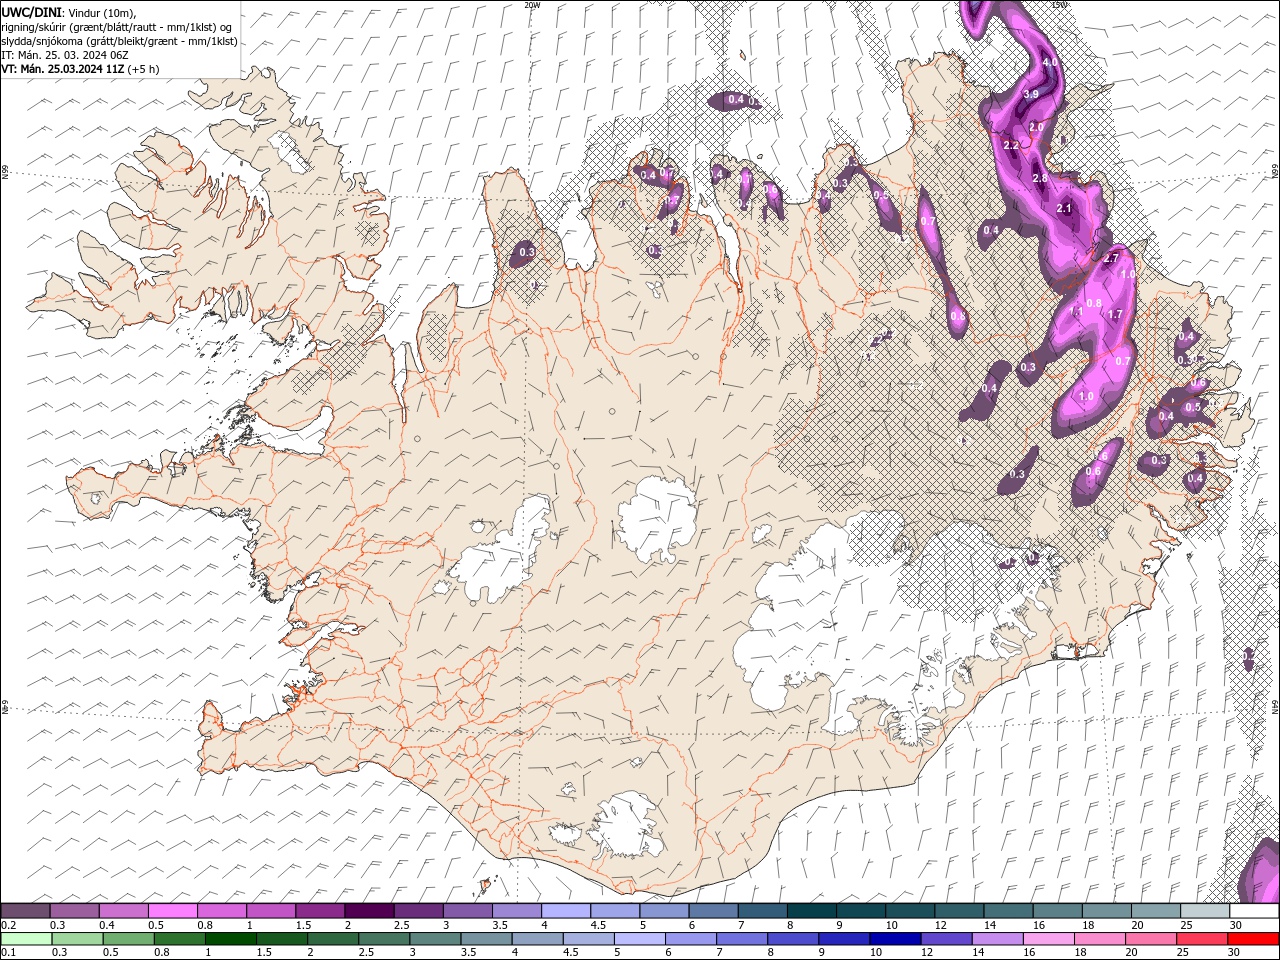The width and height of the screenshot is (1280, 960).
Task: Click the 2.1 precipitation label on map
Action: click(1064, 208)
